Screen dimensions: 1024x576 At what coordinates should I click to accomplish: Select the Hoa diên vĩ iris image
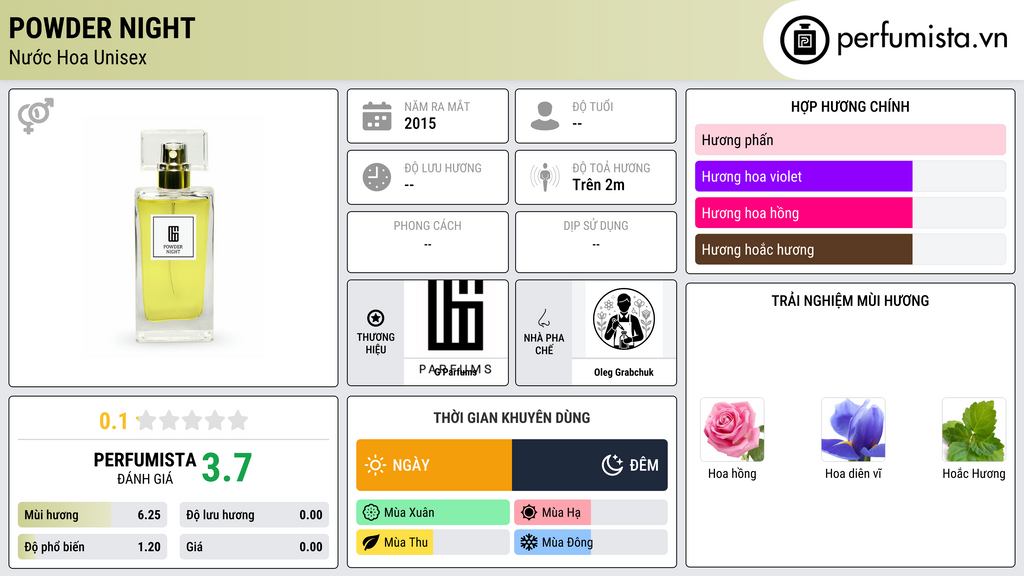click(x=853, y=430)
